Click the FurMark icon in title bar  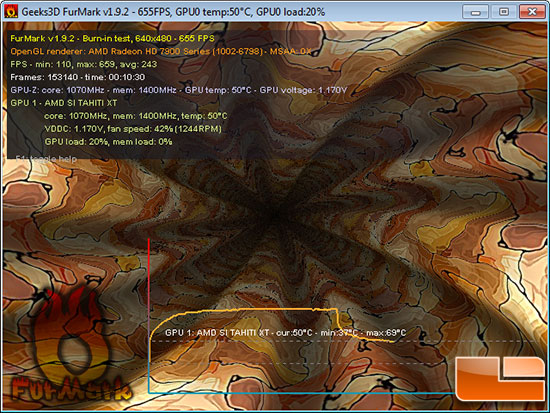11,11
